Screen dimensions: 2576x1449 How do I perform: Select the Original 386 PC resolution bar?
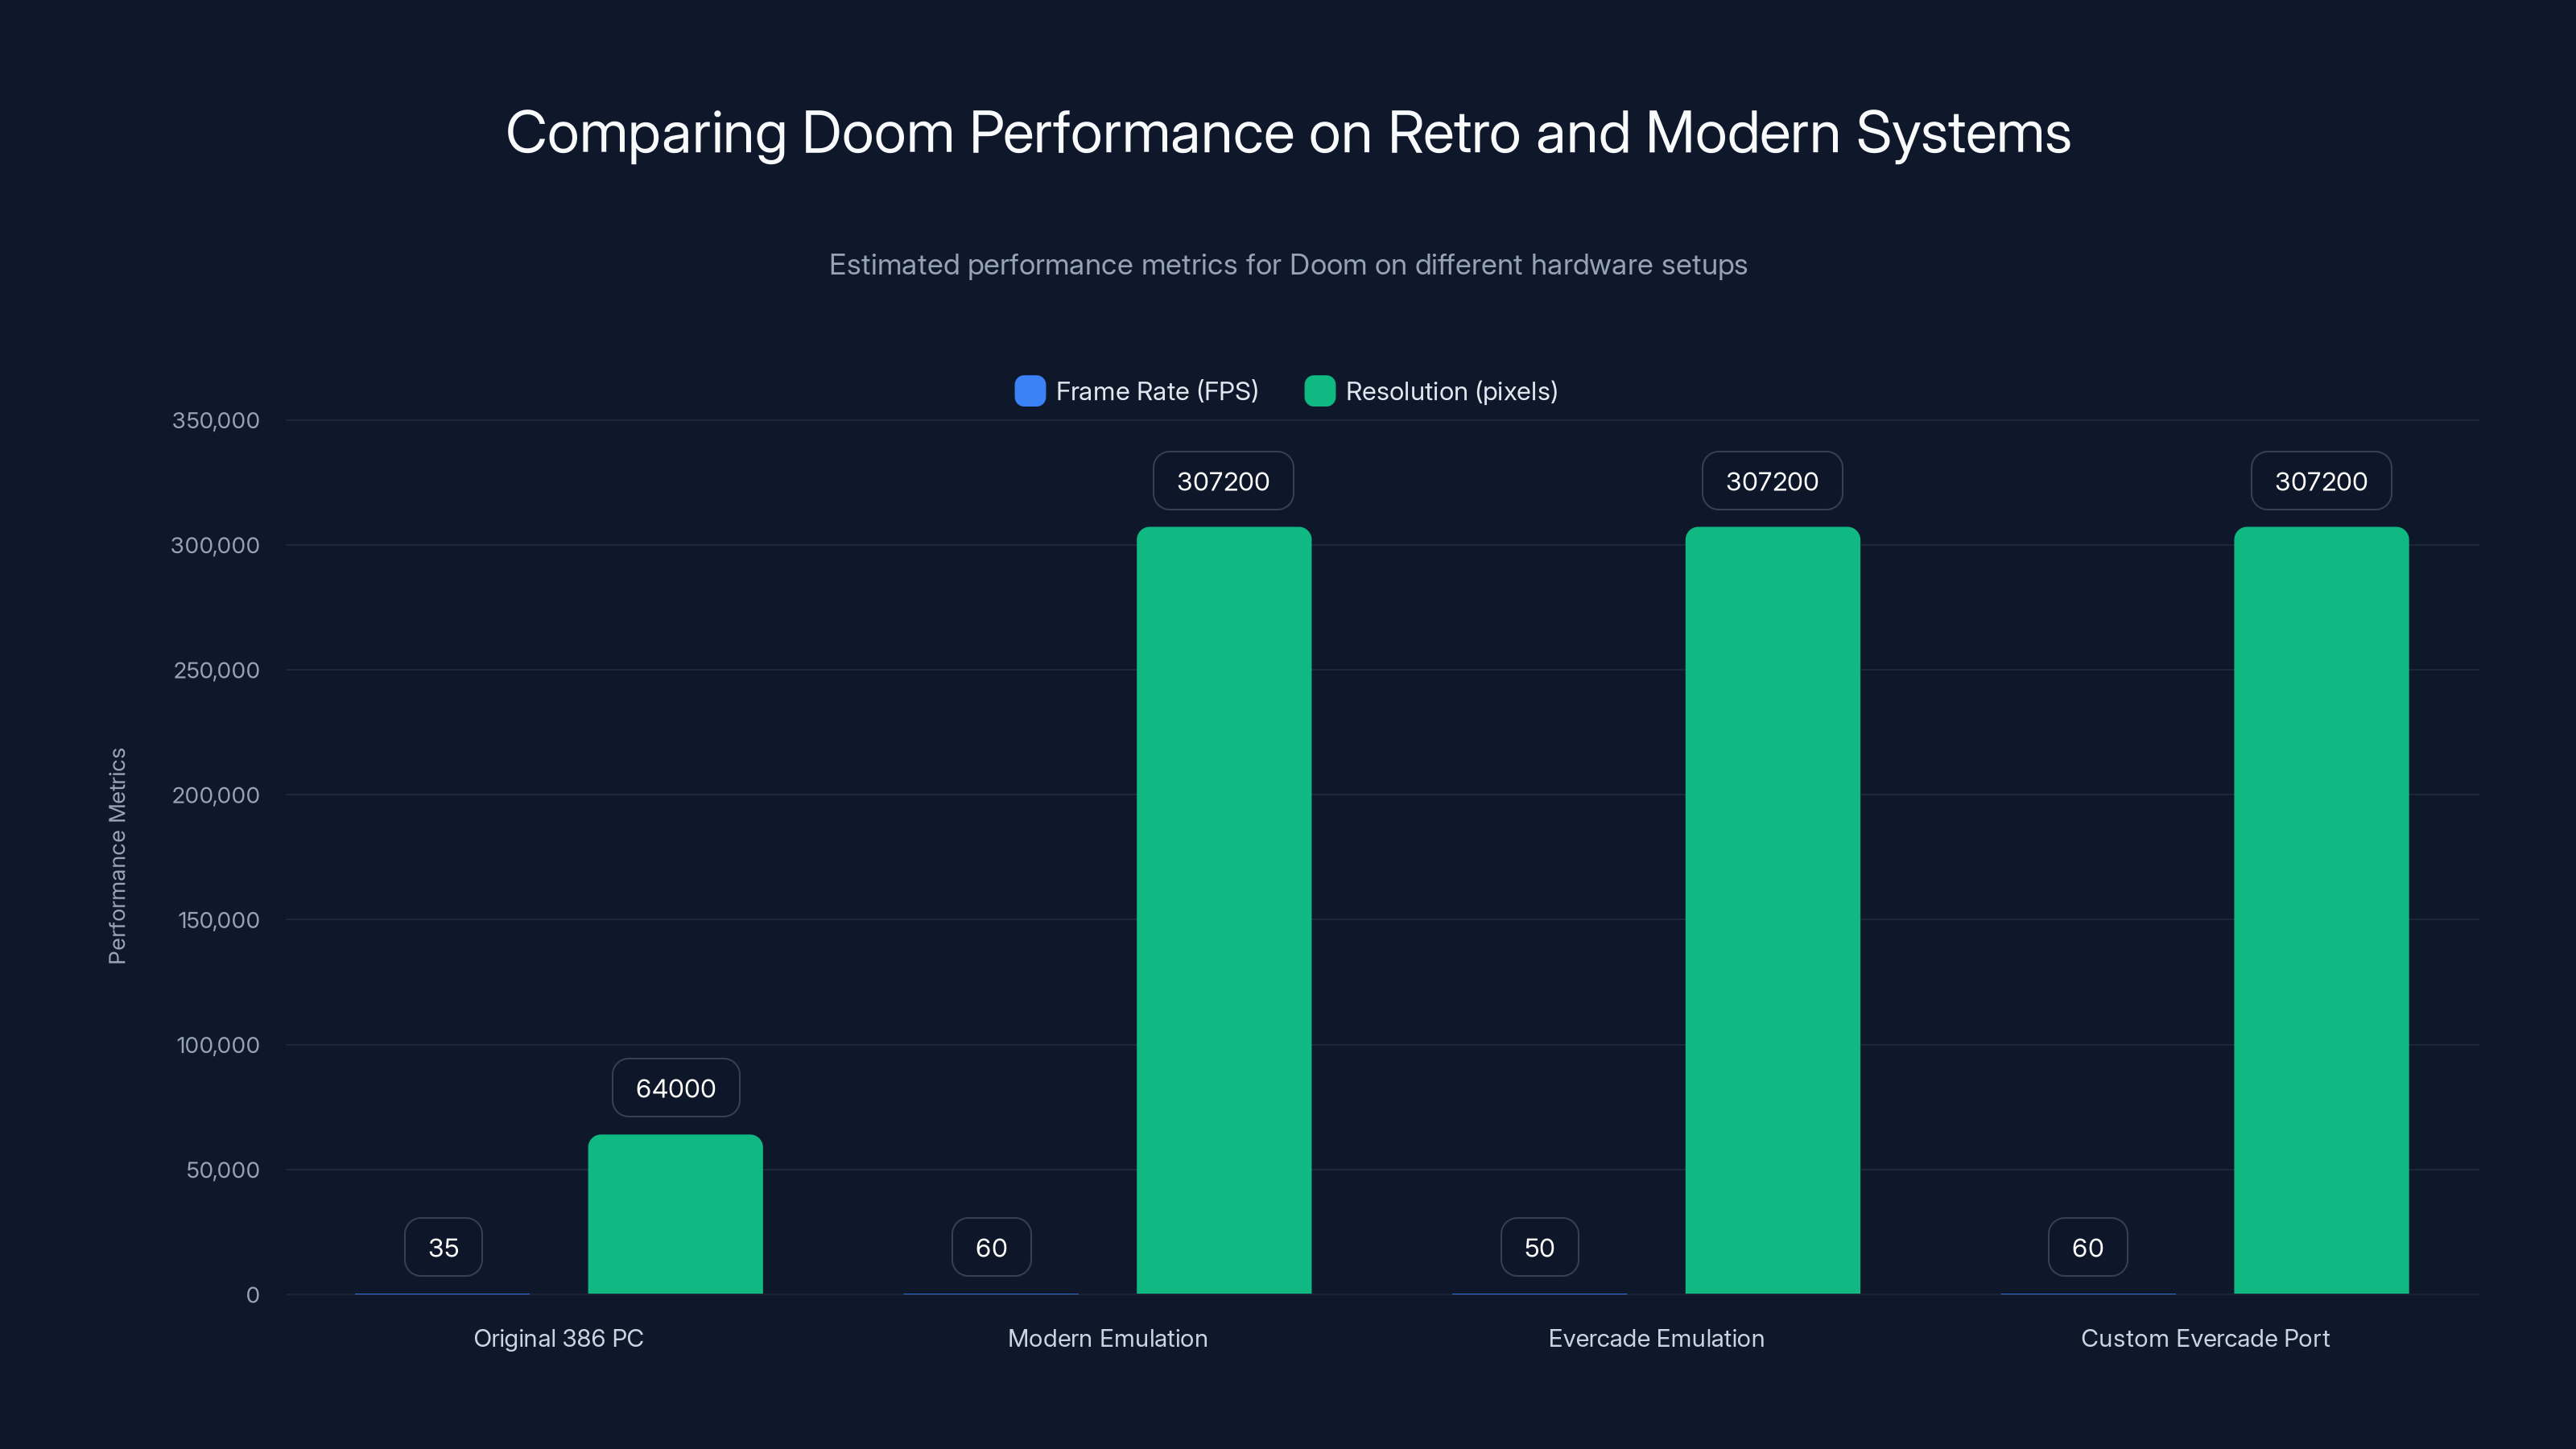[675, 1215]
